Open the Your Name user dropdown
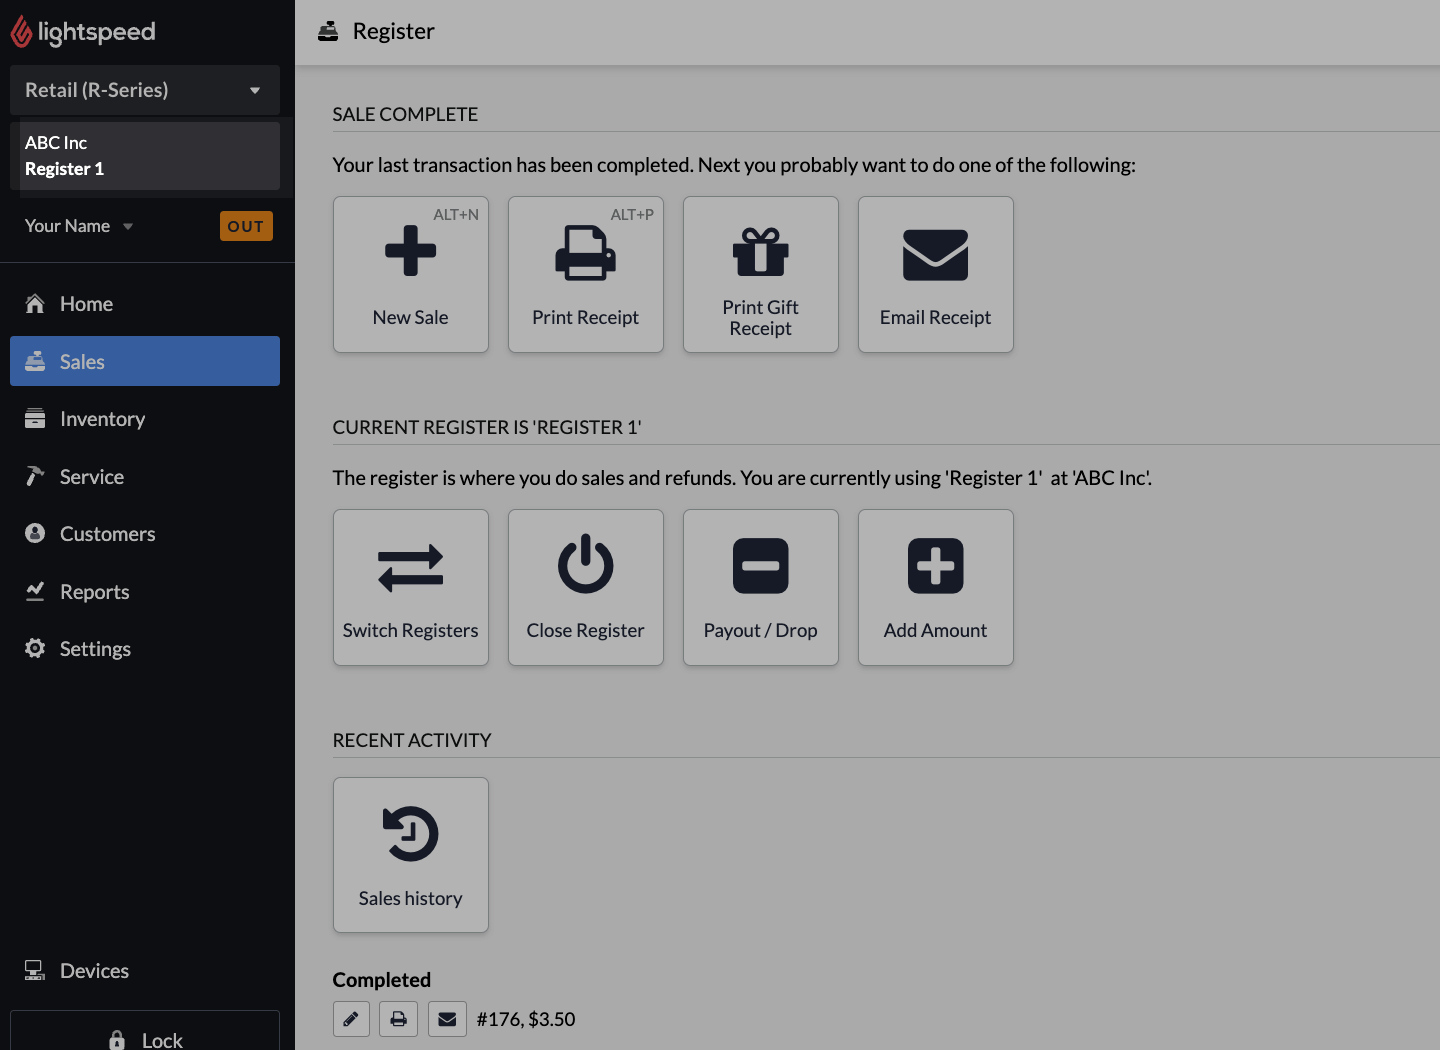Viewport: 1440px width, 1050px height. 78,226
